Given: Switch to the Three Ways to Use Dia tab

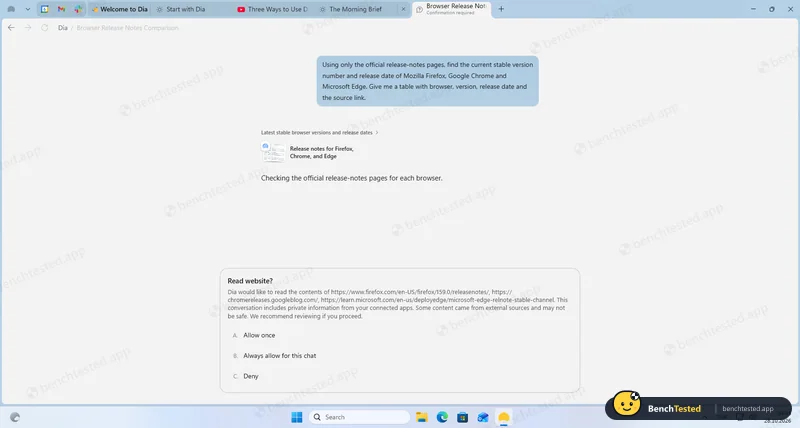Looking at the screenshot, I should (272, 9).
